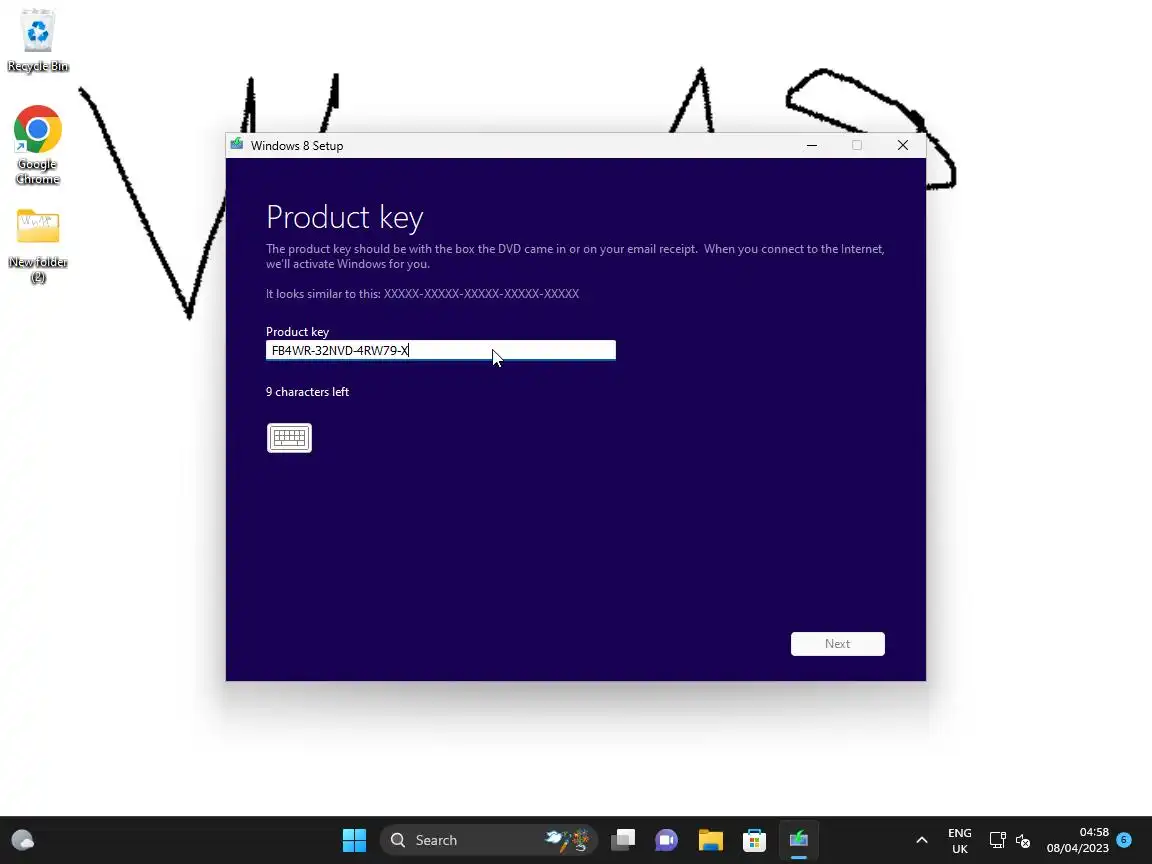Image resolution: width=1152 pixels, height=864 pixels.
Task: Click the Next button
Action: pos(838,644)
